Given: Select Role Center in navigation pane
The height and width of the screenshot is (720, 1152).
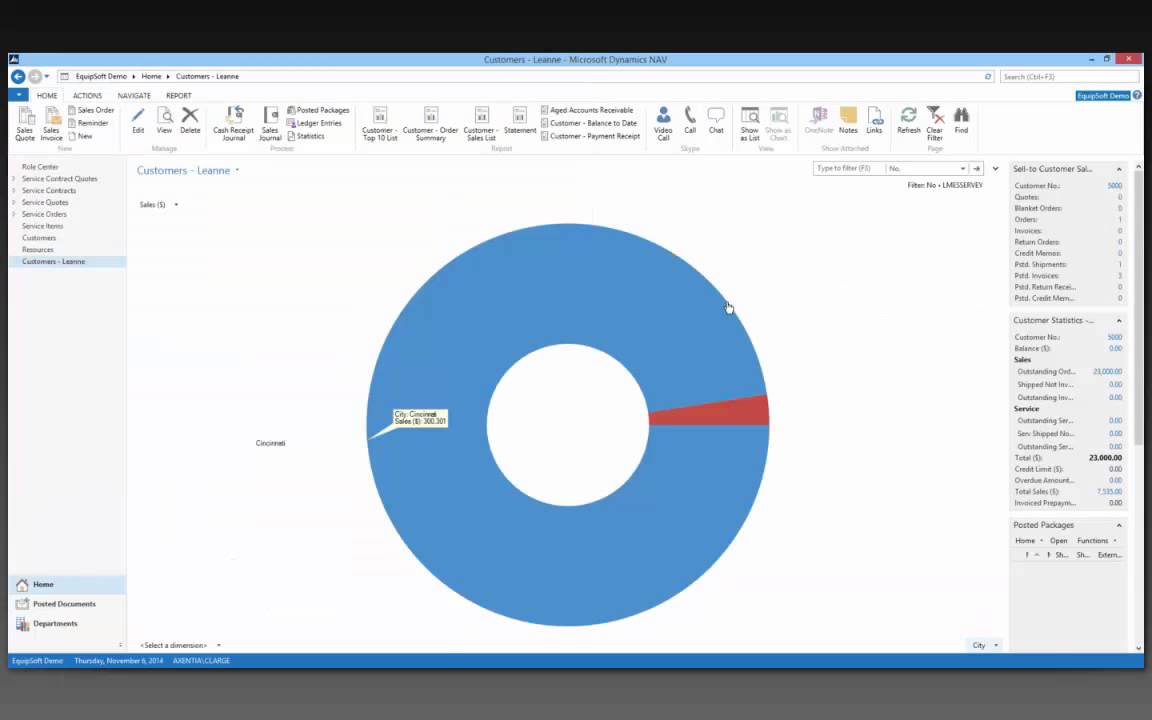Looking at the screenshot, I should click(40, 167).
